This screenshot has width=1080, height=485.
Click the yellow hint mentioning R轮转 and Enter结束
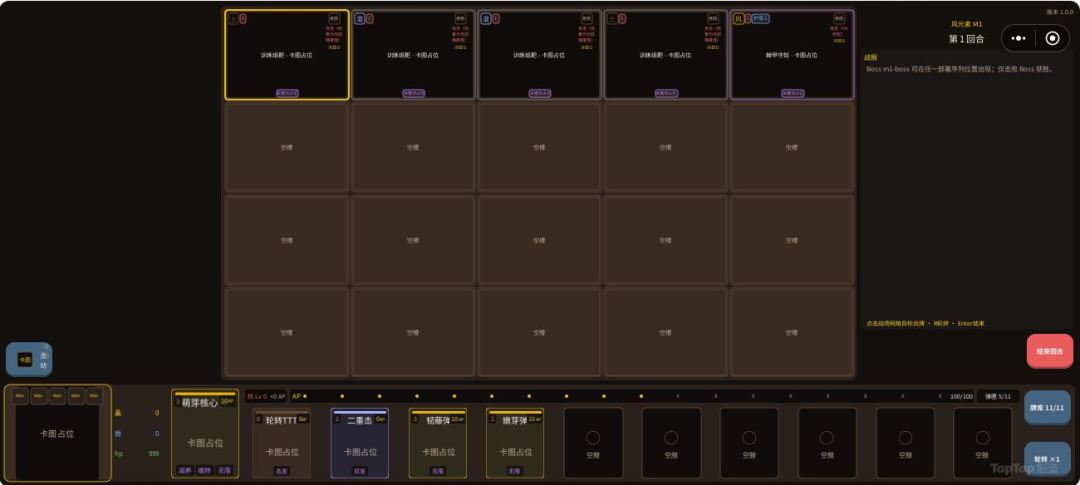pyautogui.click(x=925, y=323)
